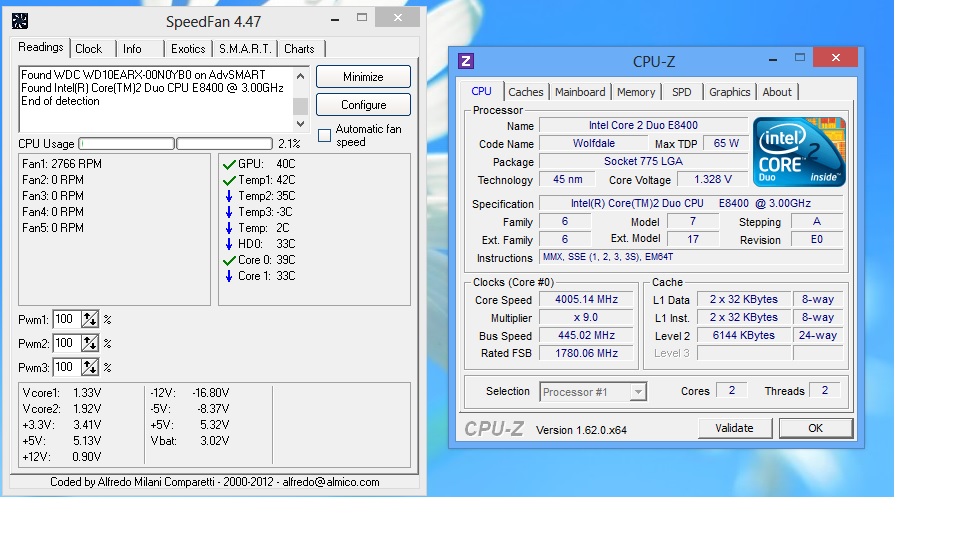Enable the Automatic fan speed checkbox
Screen dimensions: 960x540
pos(324,136)
